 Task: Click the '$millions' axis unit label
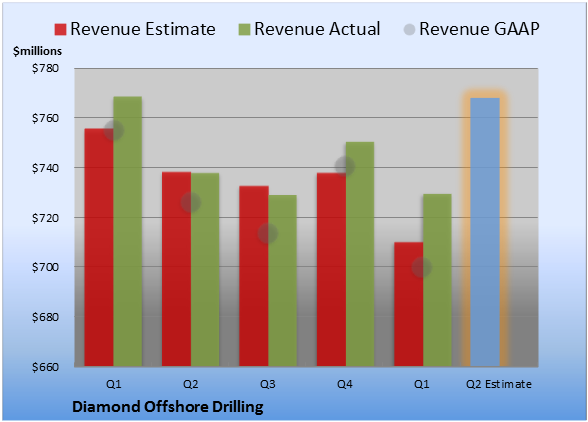pos(38,51)
